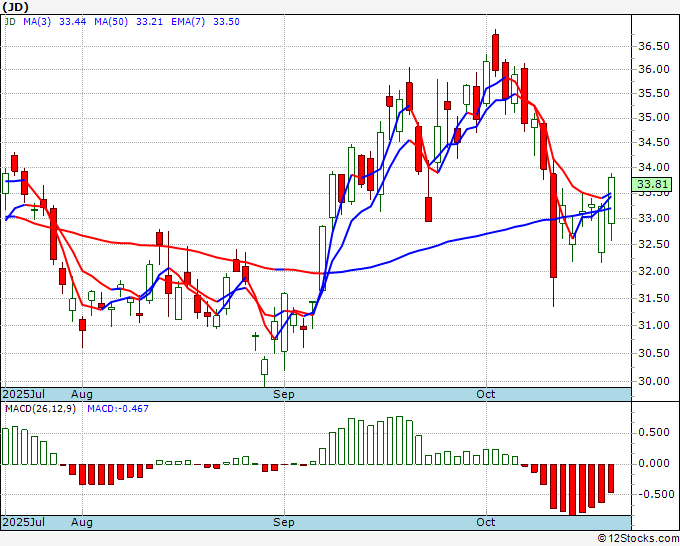Click the tallest red candlestick in mid October
Screen dimensions: 680x546
[553, 226]
